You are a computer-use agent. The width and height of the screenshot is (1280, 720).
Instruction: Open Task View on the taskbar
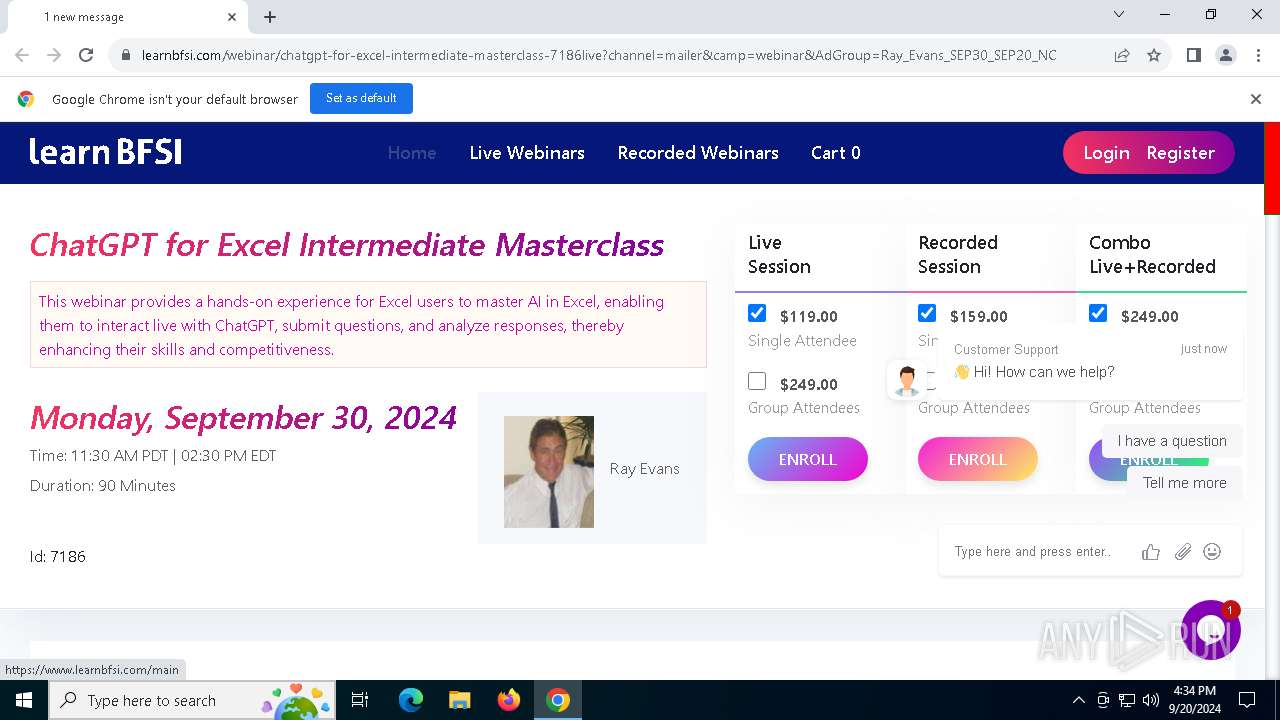pyautogui.click(x=360, y=700)
